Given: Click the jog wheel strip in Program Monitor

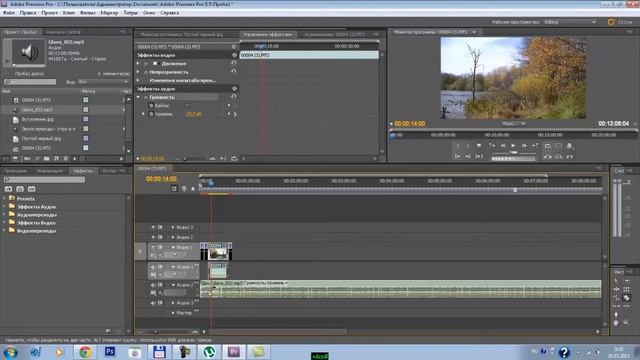Looking at the screenshot, I should point(513,159).
